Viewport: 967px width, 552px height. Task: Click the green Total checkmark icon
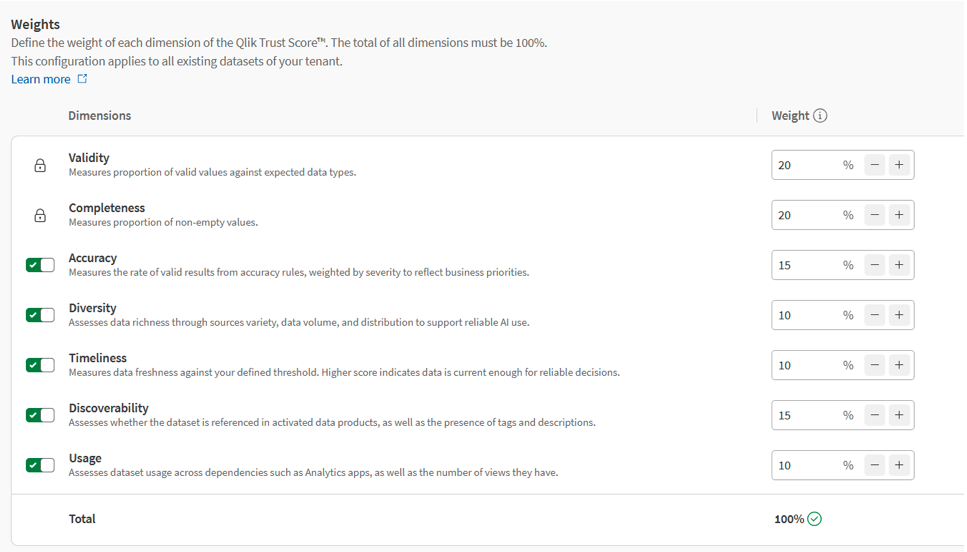coord(814,519)
